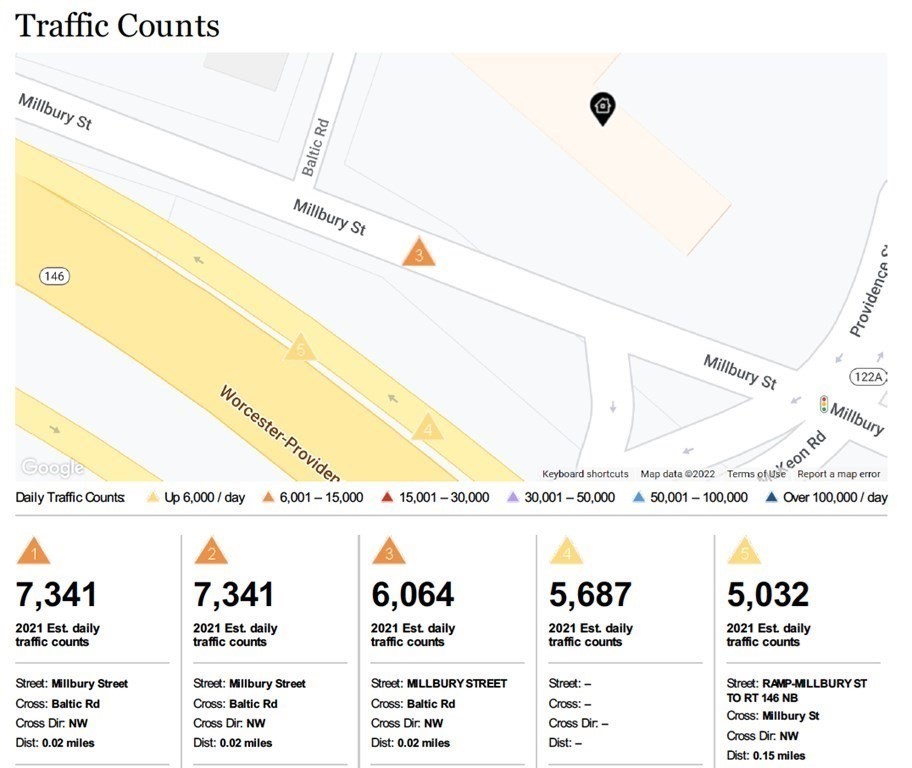This screenshot has width=912, height=768.
Task: Open the Terms of Use link
Action: [756, 474]
